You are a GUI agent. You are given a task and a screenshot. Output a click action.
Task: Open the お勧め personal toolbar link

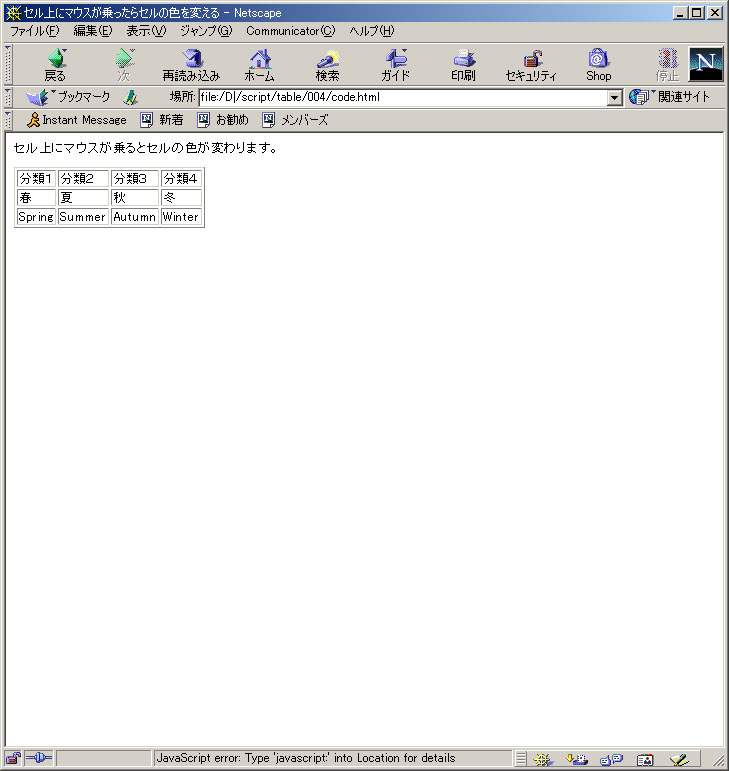pyautogui.click(x=223, y=120)
